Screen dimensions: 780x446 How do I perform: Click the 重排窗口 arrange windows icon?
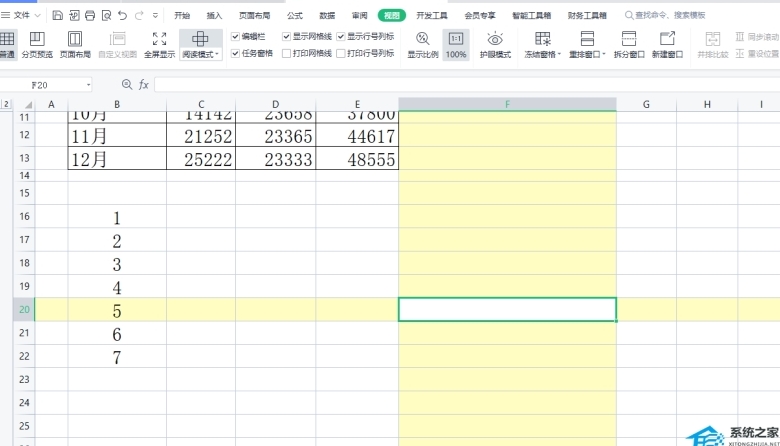(587, 39)
